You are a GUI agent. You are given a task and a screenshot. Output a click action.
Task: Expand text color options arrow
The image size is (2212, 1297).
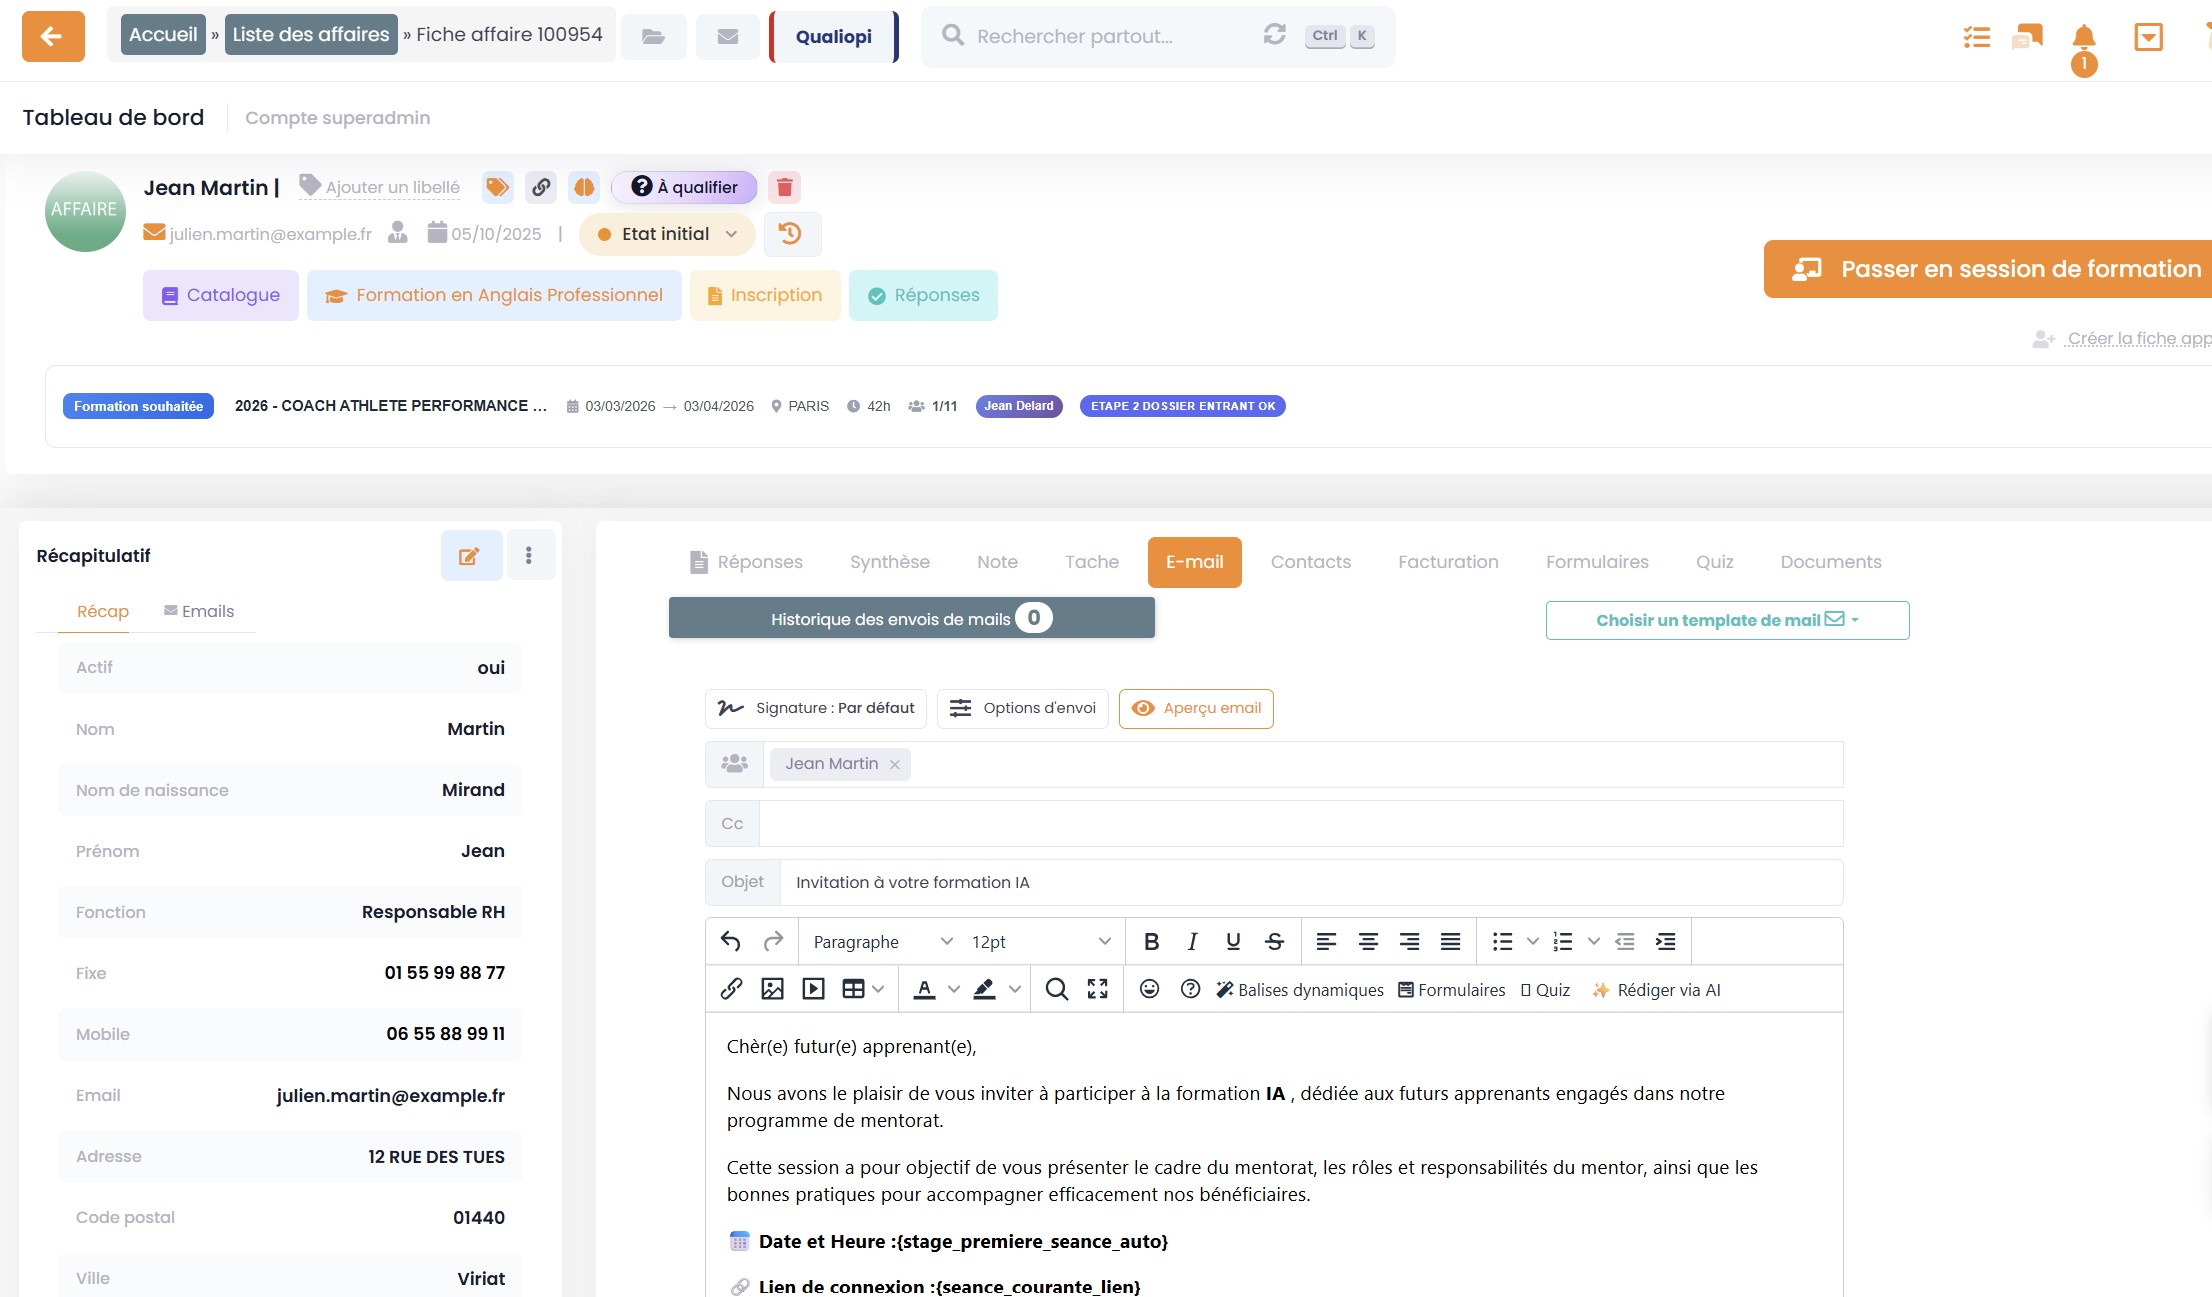click(954, 990)
